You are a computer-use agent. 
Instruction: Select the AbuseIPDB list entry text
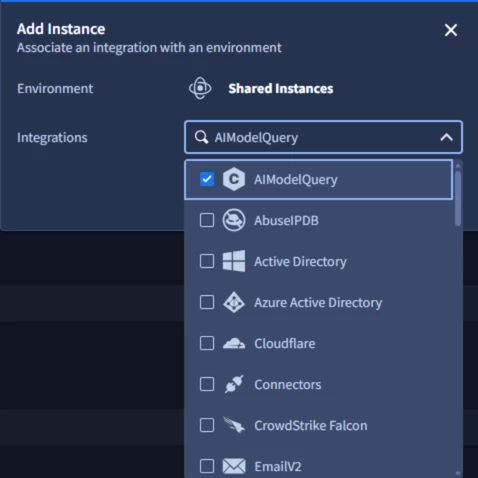(x=286, y=221)
